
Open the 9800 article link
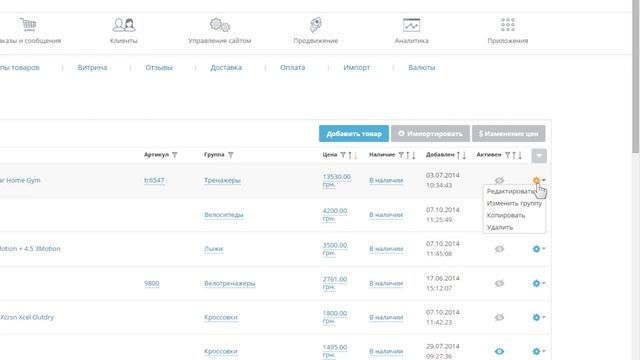151,283
